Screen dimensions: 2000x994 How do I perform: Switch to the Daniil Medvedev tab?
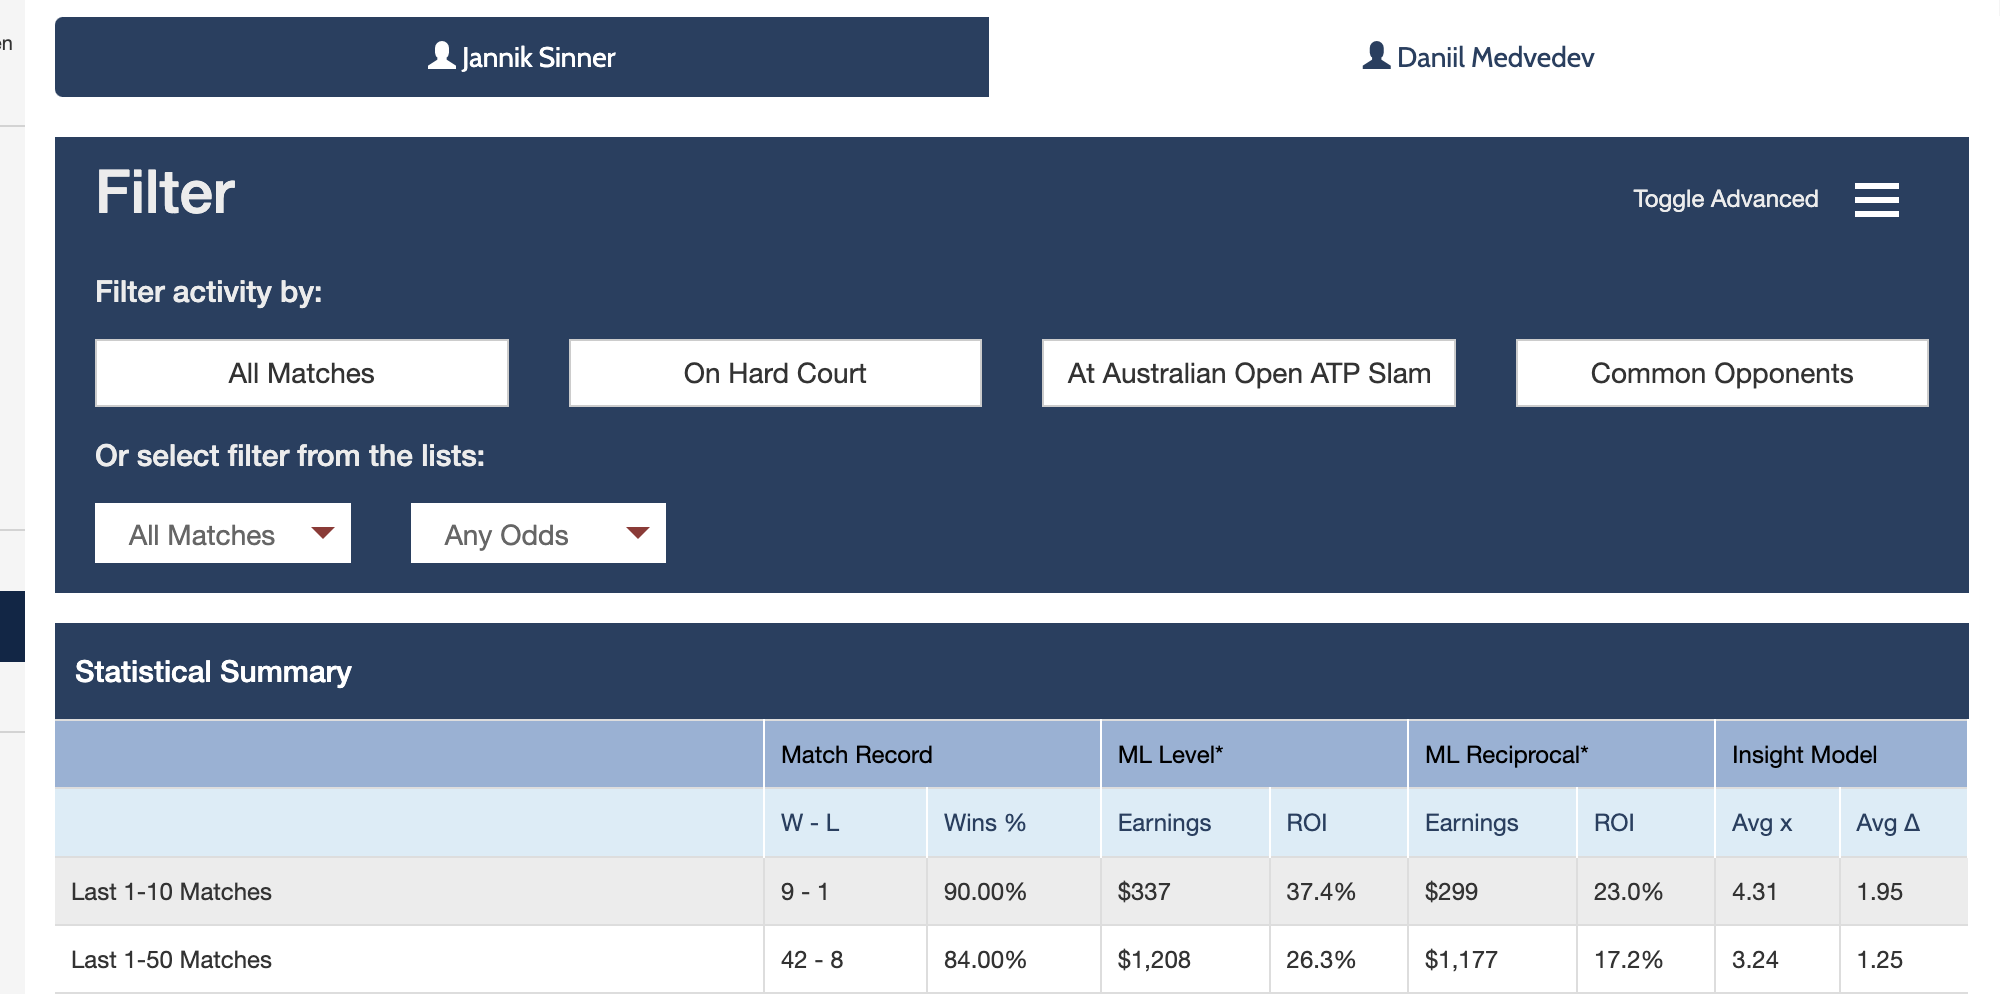[x=1479, y=57]
